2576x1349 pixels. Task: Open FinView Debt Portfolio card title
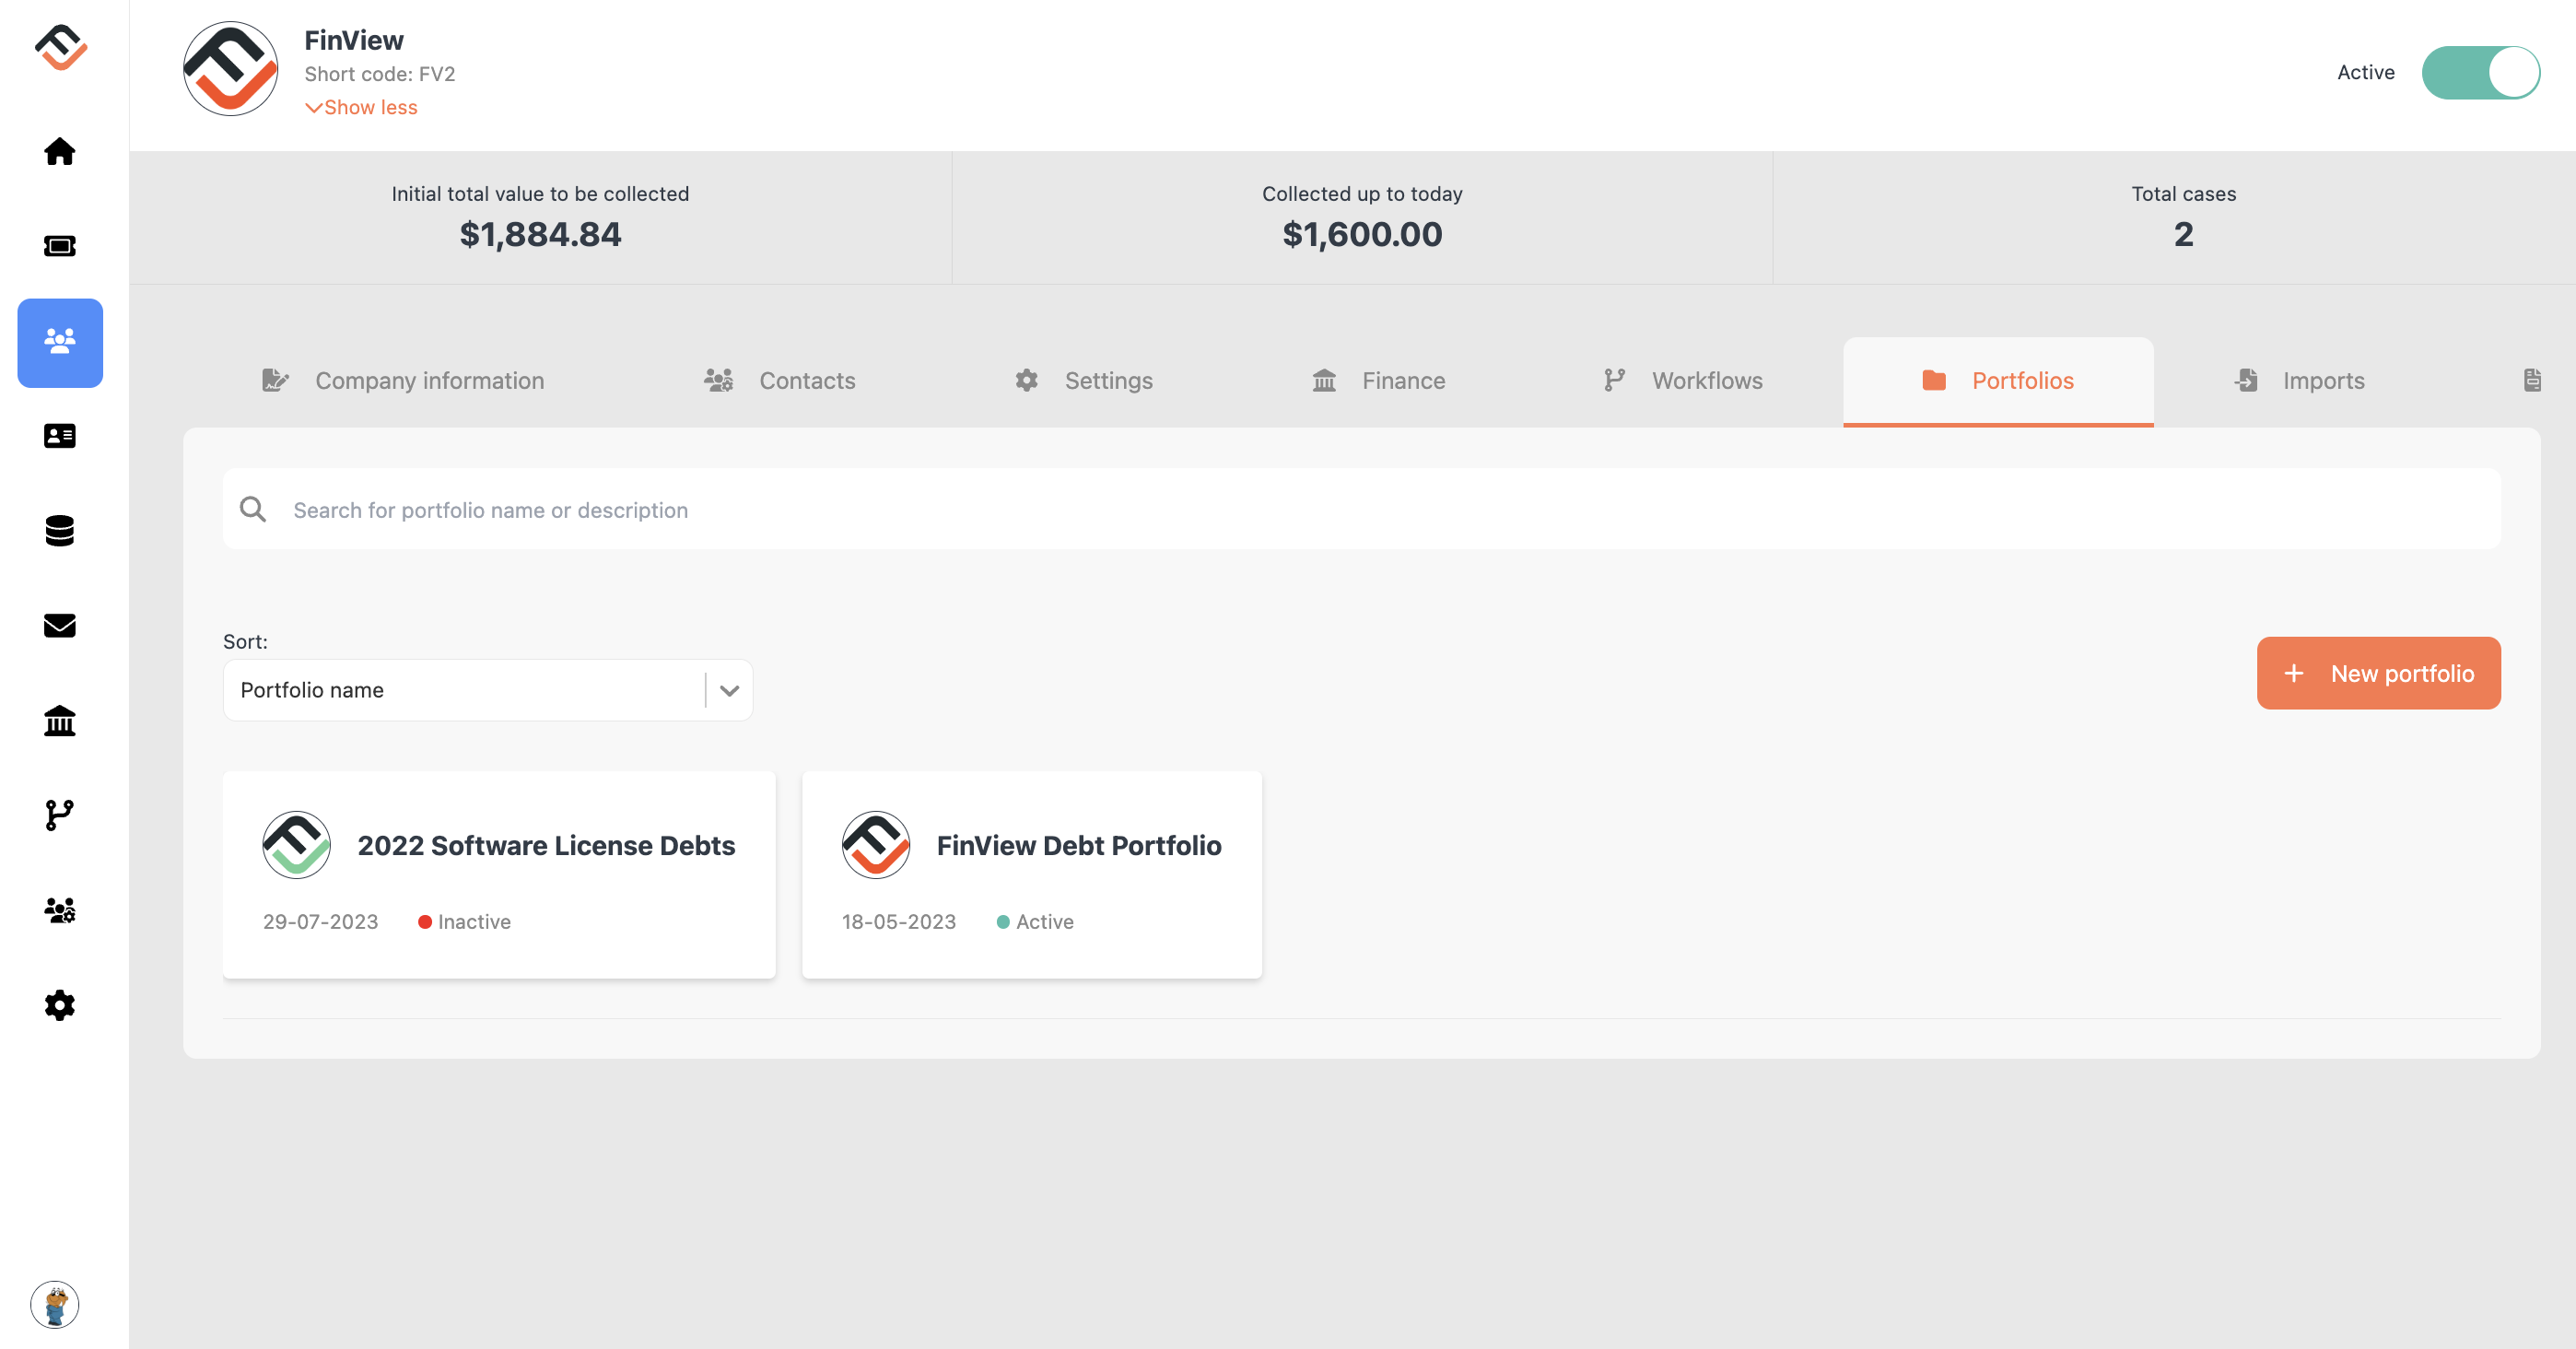coord(1079,845)
